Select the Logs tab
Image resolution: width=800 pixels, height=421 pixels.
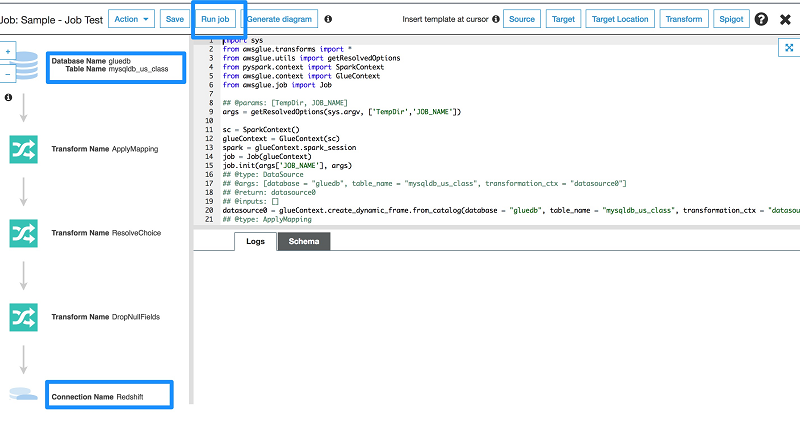pyautogui.click(x=255, y=242)
